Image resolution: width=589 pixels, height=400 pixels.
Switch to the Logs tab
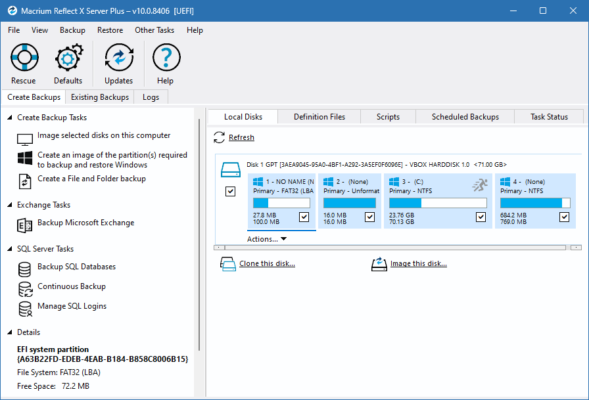tap(151, 97)
